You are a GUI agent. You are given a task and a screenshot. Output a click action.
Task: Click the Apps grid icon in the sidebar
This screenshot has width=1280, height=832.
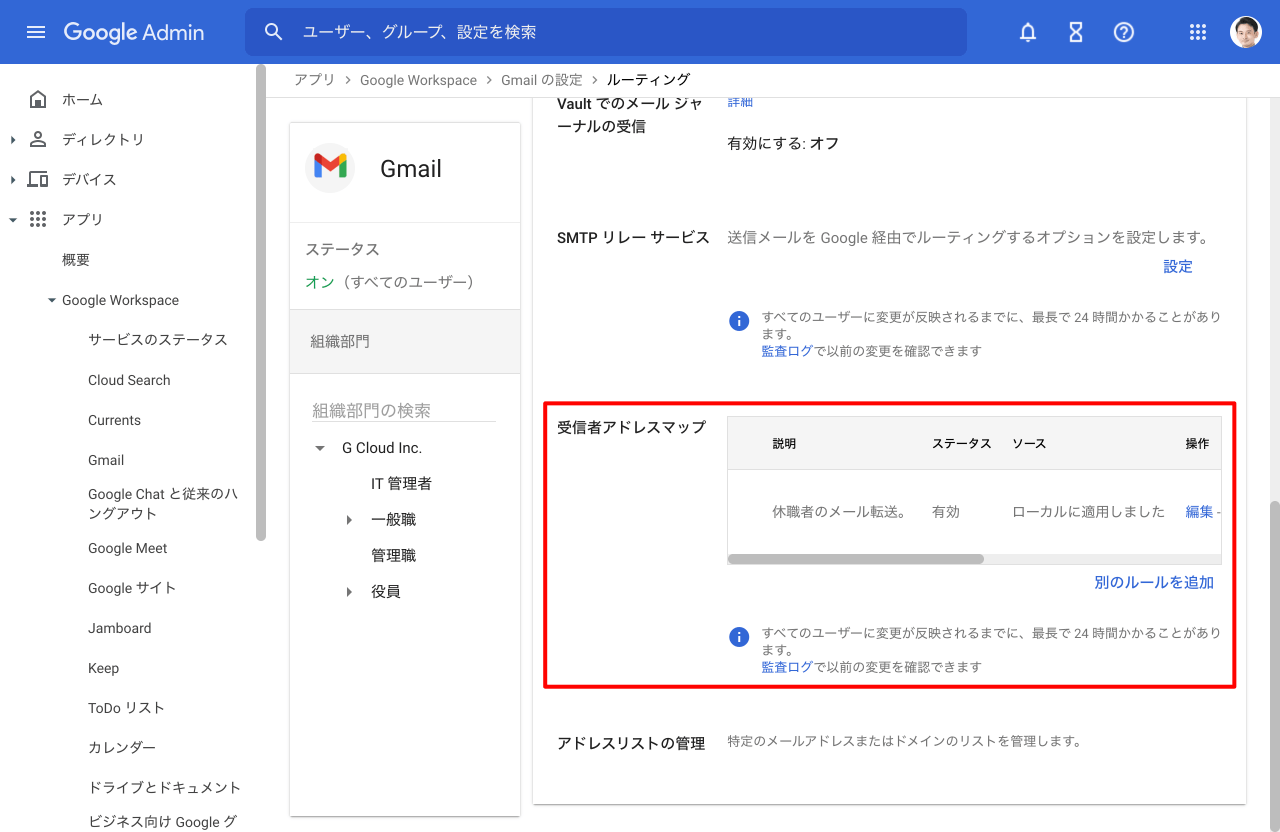(38, 219)
